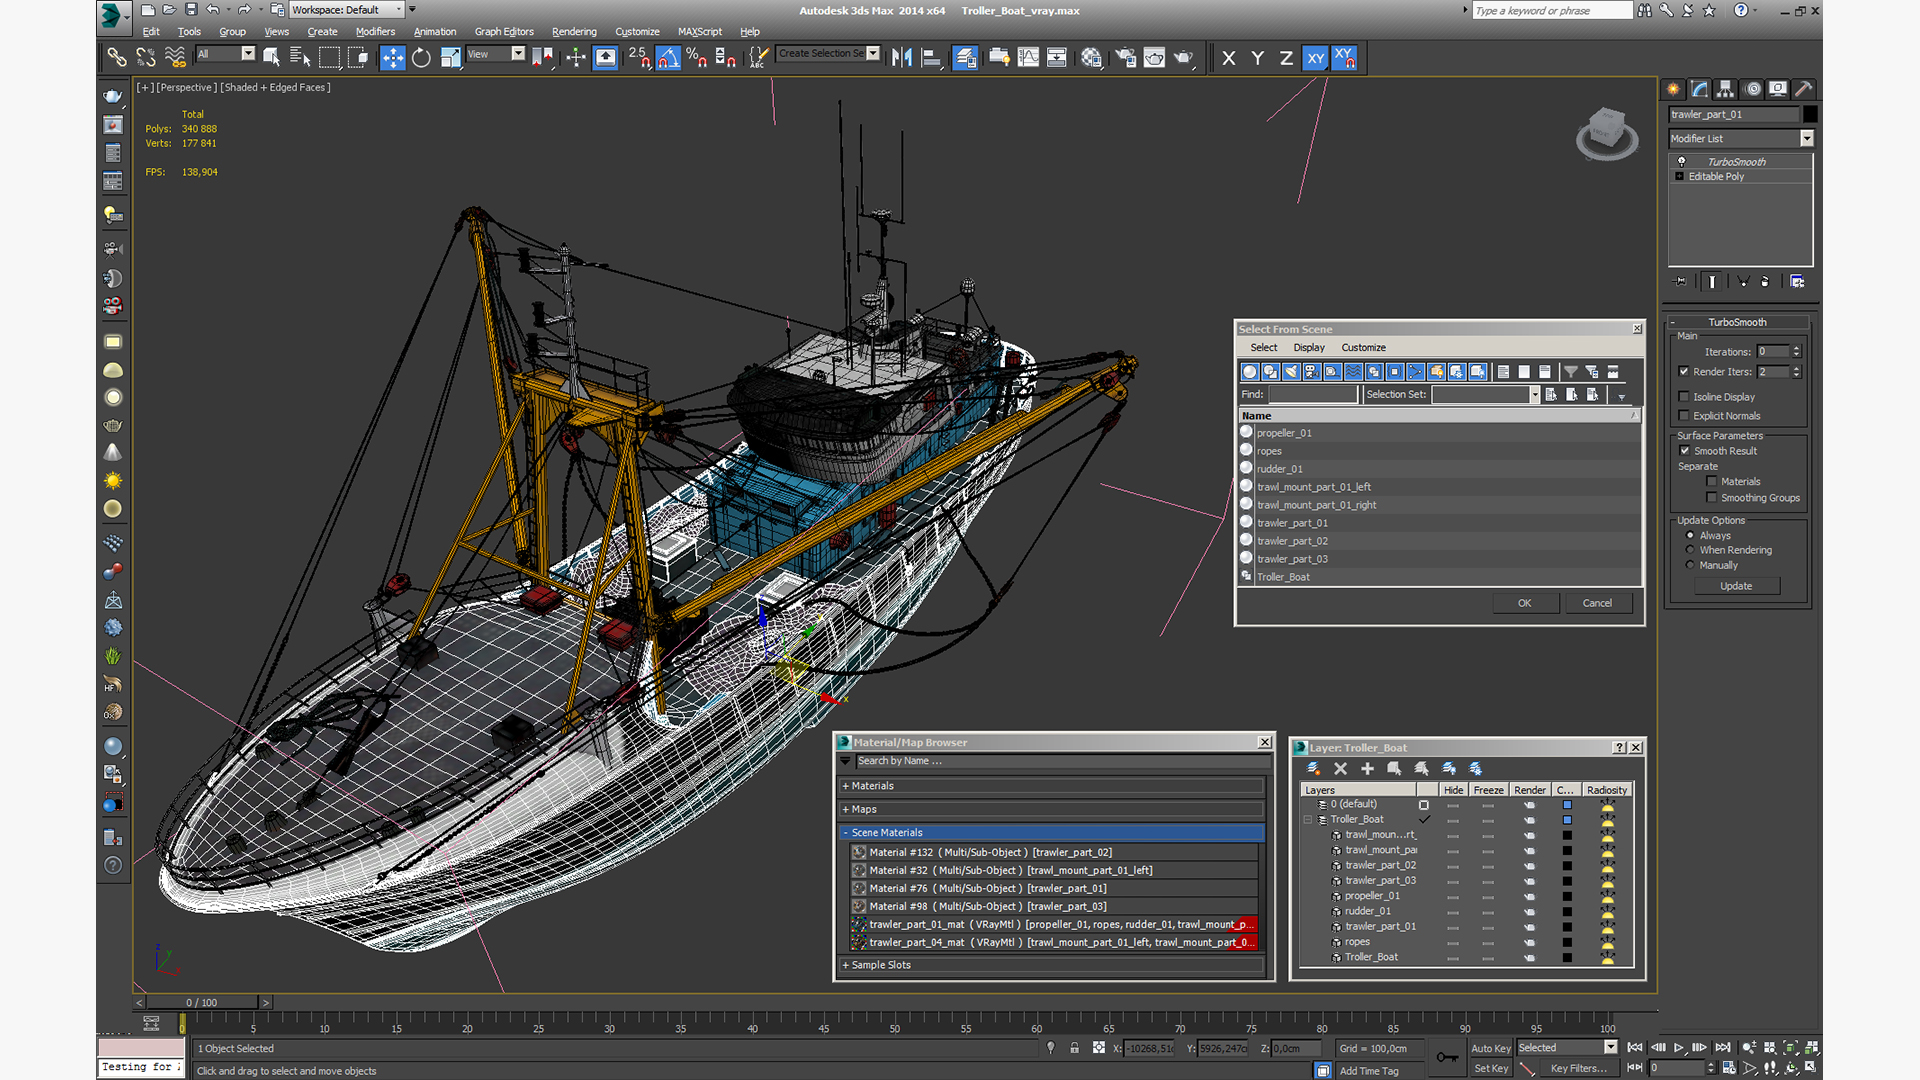Open the MAXScript menu
Viewport: 1920px width, 1080px height.
[x=699, y=32]
